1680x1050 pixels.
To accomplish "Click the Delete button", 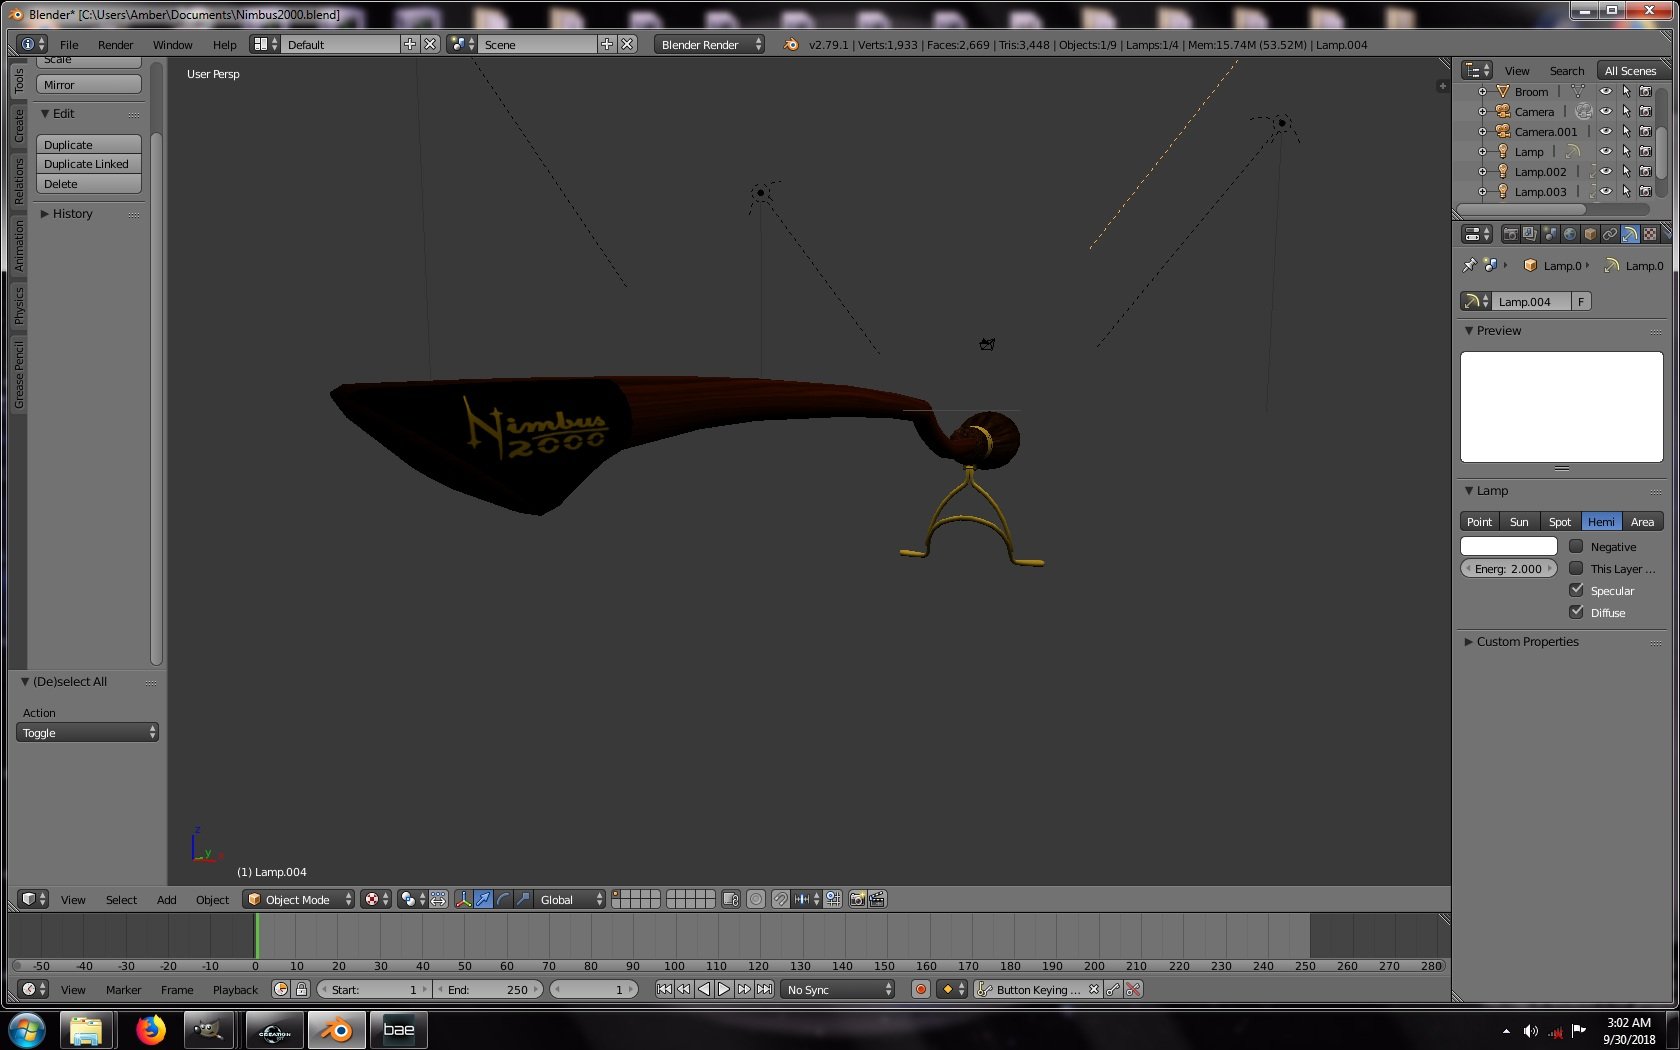I will [89, 184].
